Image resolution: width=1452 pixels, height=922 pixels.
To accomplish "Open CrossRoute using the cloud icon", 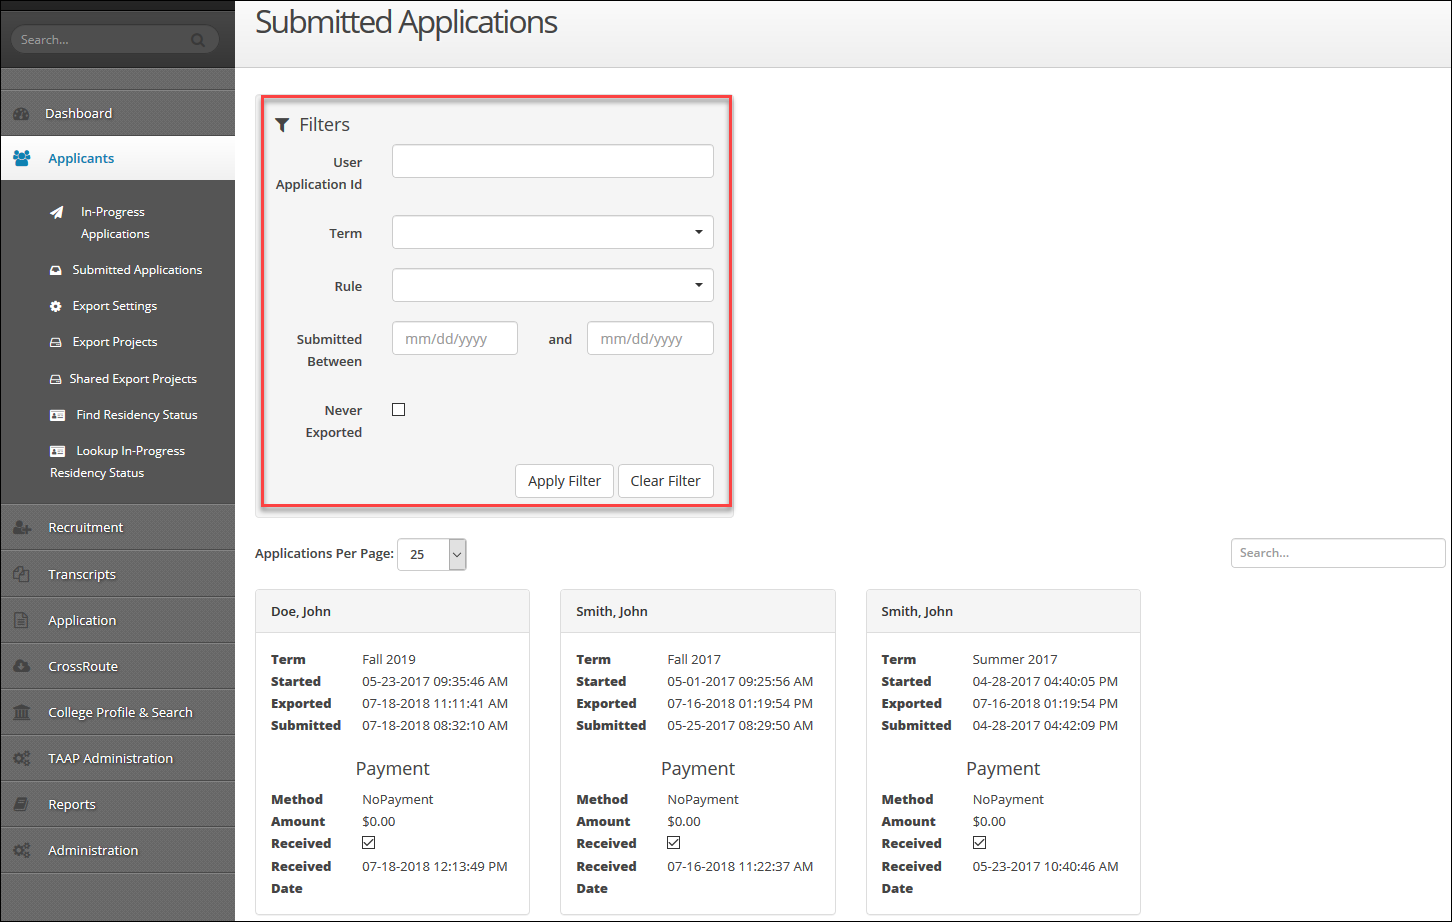I will 22,665.
